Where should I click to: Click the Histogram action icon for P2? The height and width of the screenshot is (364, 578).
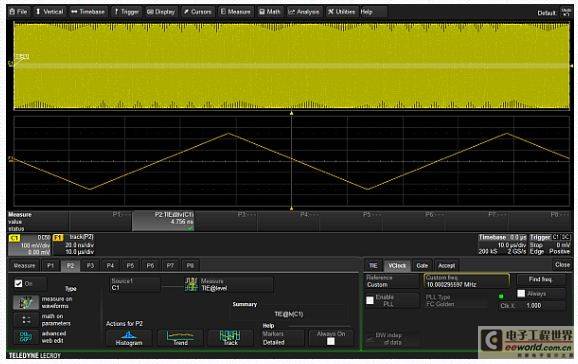click(x=129, y=338)
